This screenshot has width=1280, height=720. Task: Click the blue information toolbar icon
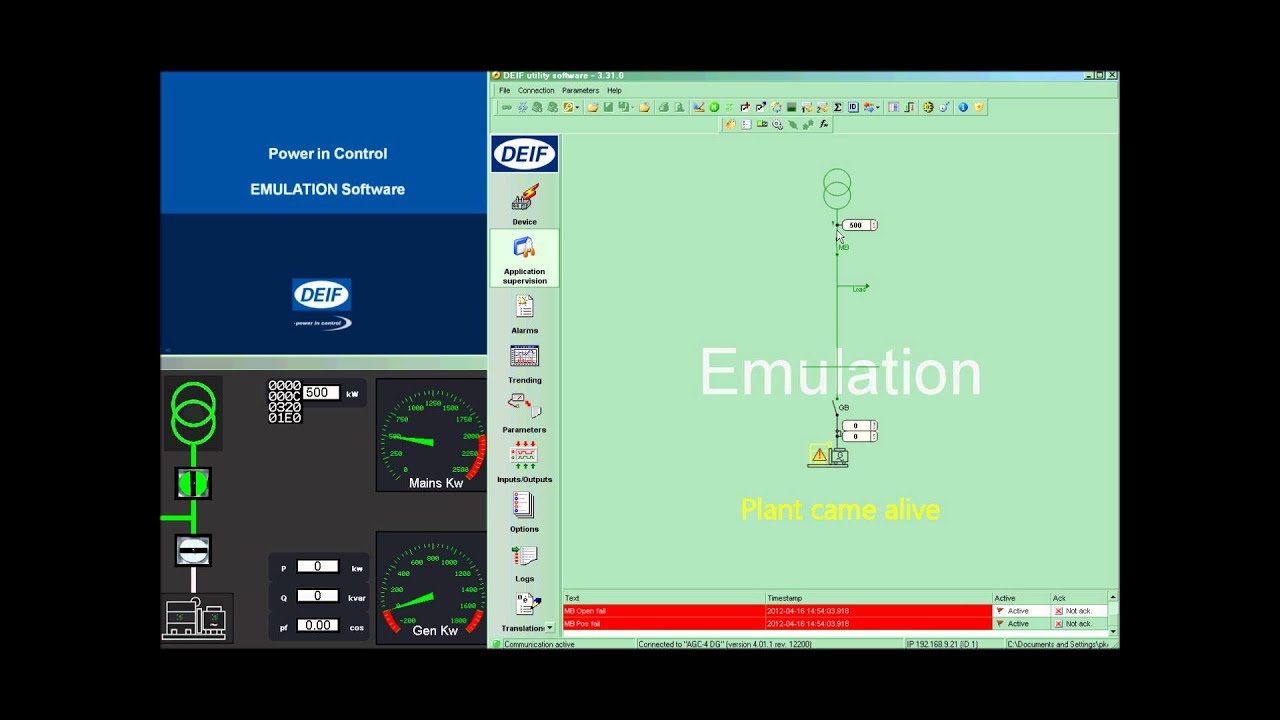963,107
